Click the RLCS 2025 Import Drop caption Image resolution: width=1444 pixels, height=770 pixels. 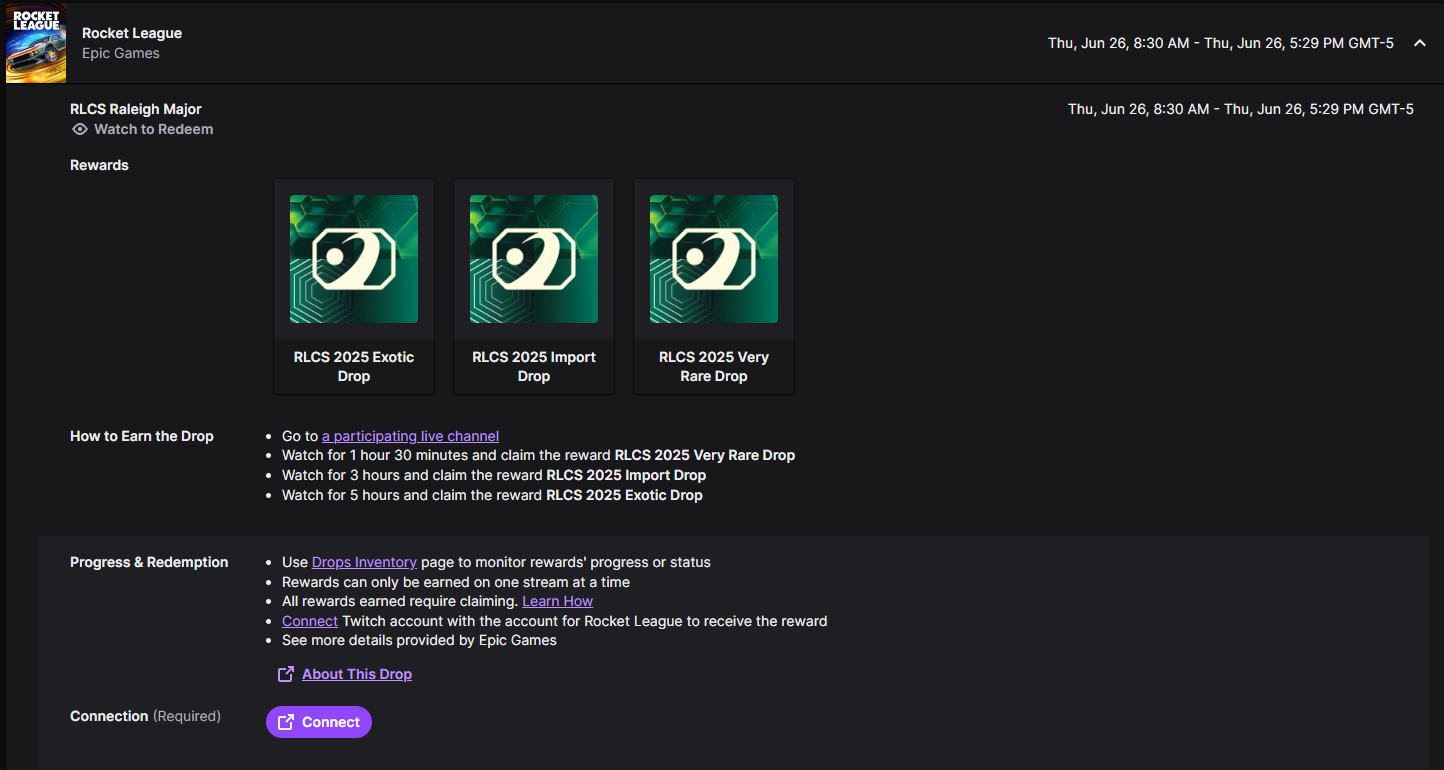point(534,367)
